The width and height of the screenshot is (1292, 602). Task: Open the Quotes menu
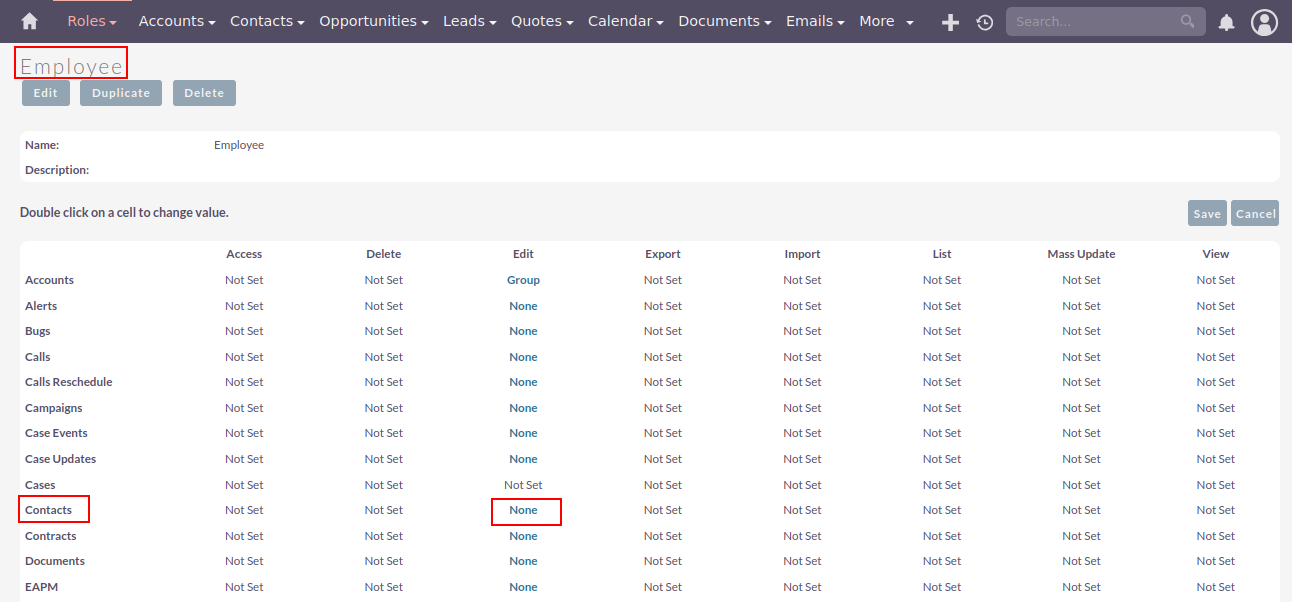543,21
